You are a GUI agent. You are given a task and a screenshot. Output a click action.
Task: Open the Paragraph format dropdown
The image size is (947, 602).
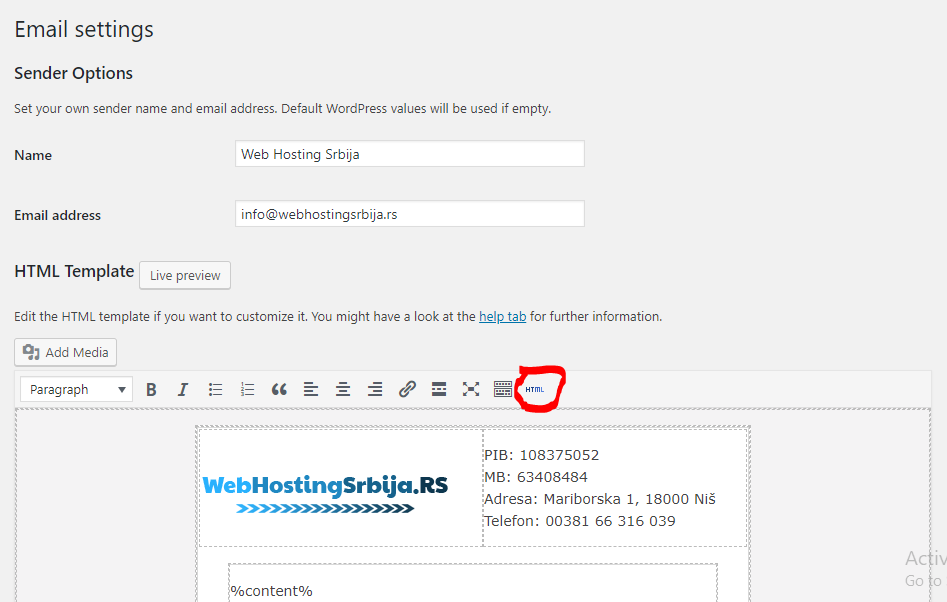point(77,389)
